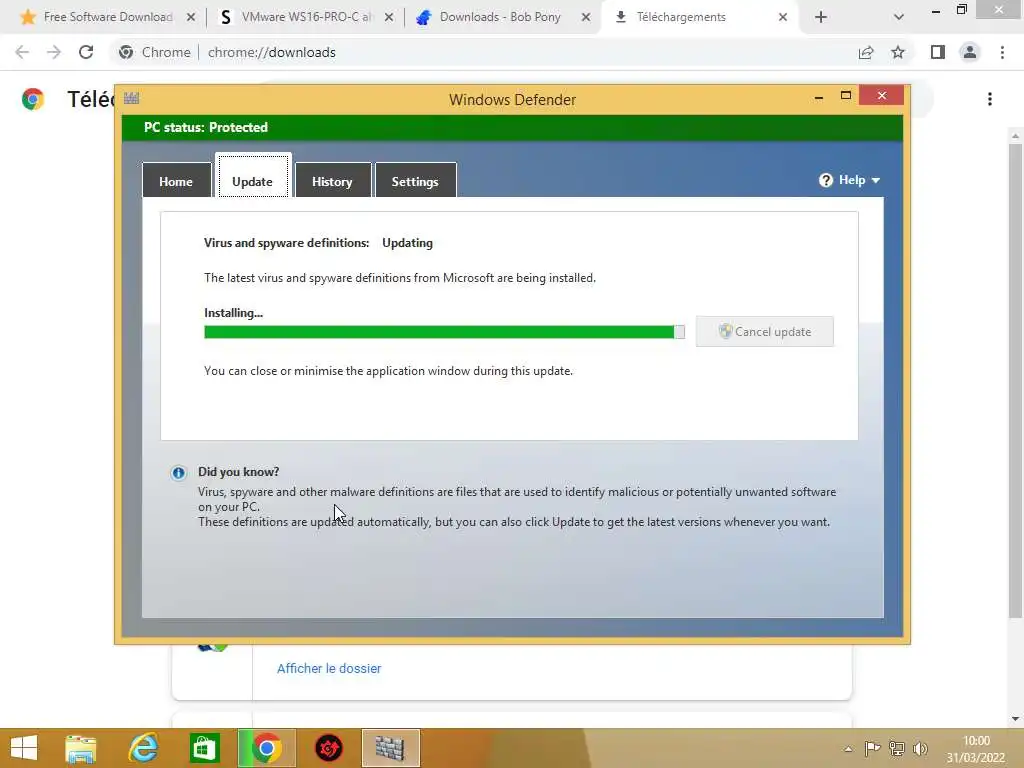The height and width of the screenshot is (768, 1024).
Task: Bookmark this page with the star icon
Action: [x=898, y=52]
